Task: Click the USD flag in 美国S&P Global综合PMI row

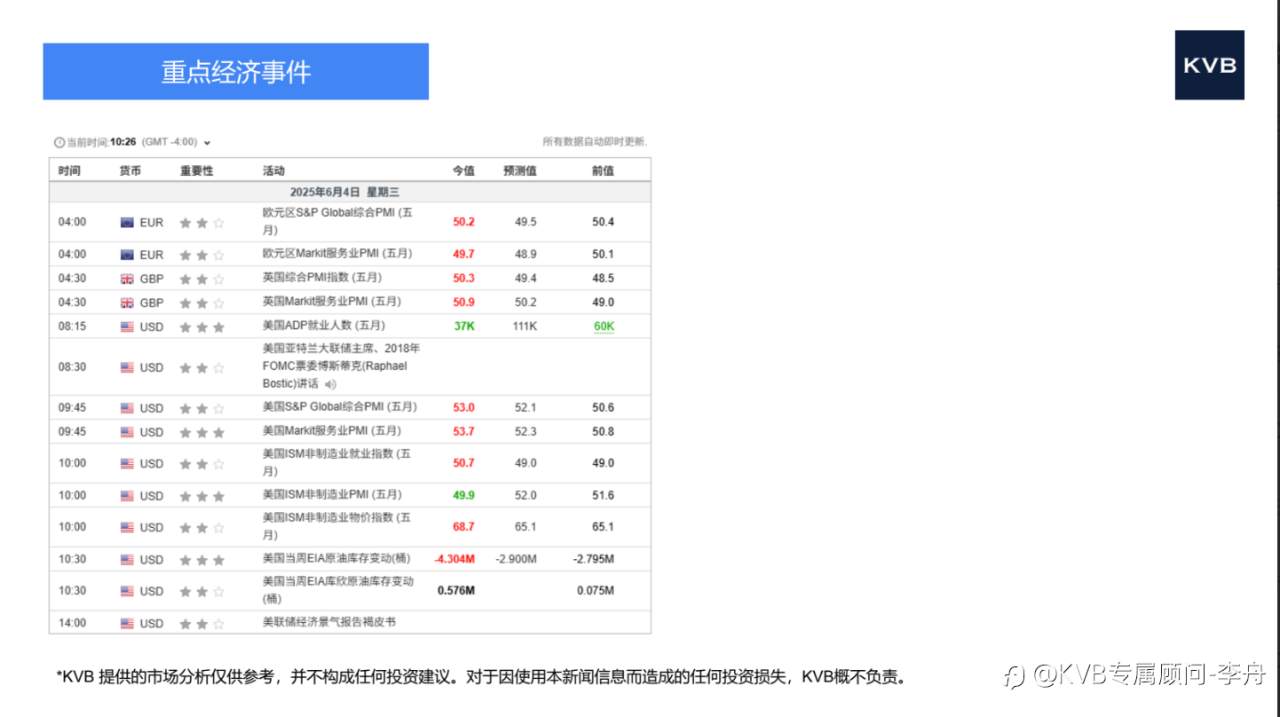Action: click(x=127, y=408)
